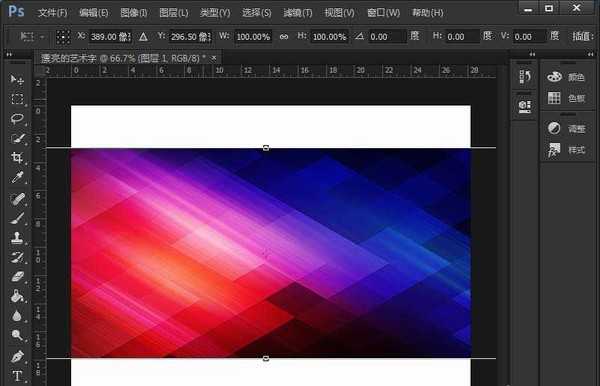Choose the Eyedropper tool

pos(17,178)
